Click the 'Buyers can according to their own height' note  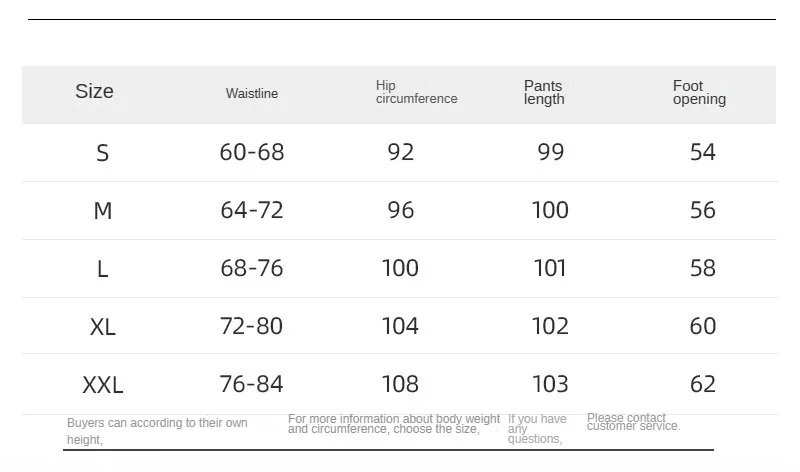point(157,430)
